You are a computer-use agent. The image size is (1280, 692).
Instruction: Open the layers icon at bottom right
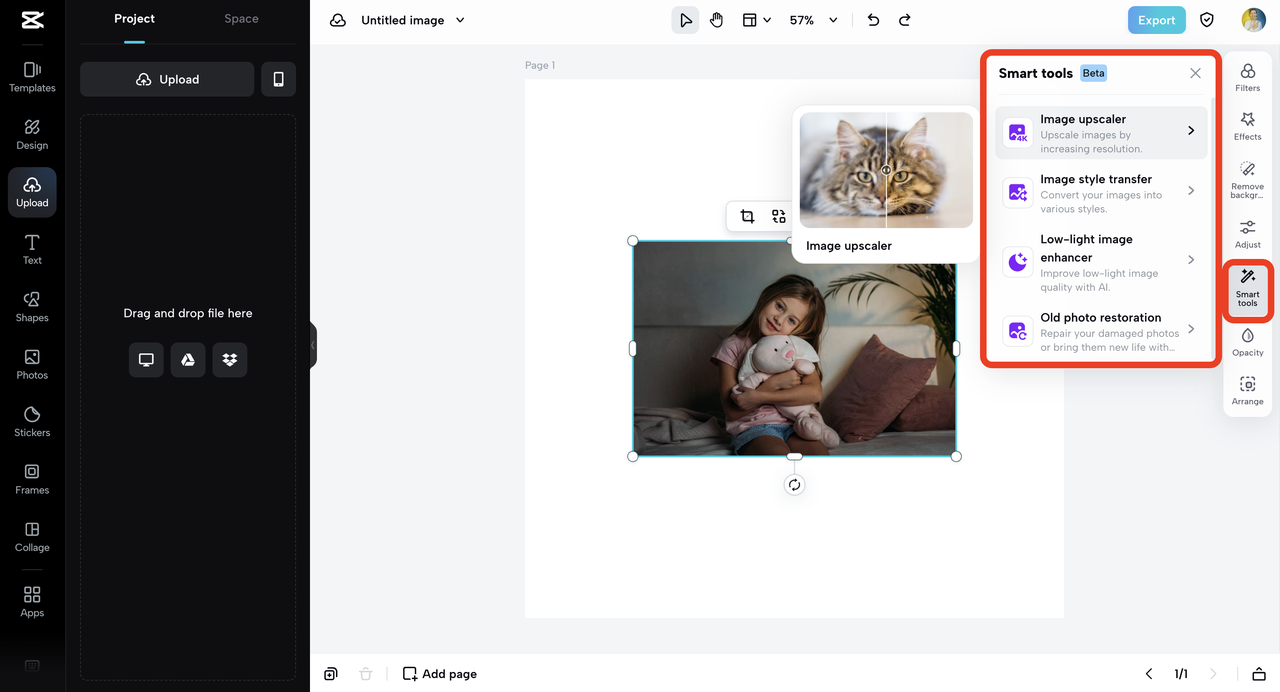1260,674
